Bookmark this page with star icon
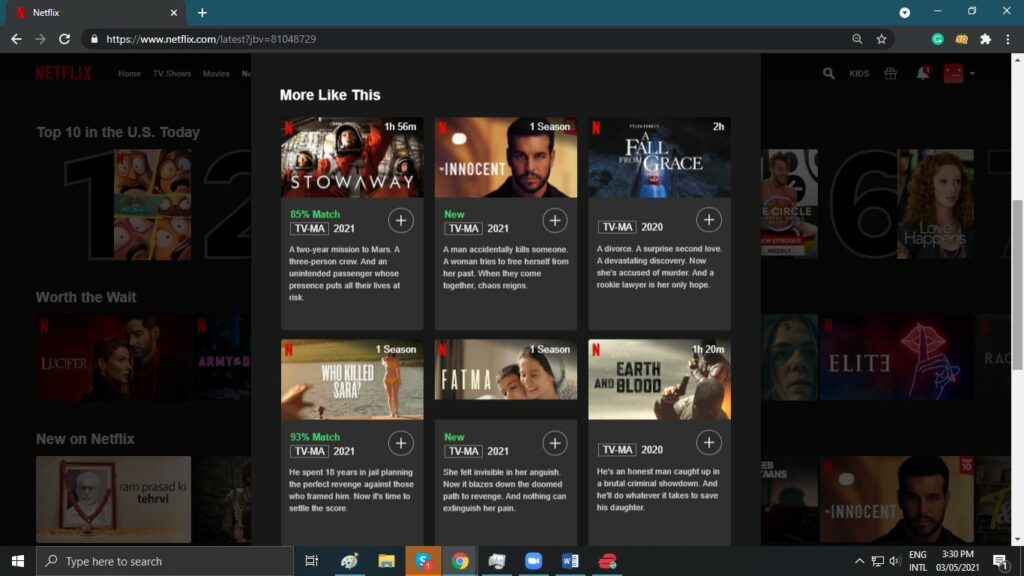Image resolution: width=1024 pixels, height=576 pixels. [881, 39]
